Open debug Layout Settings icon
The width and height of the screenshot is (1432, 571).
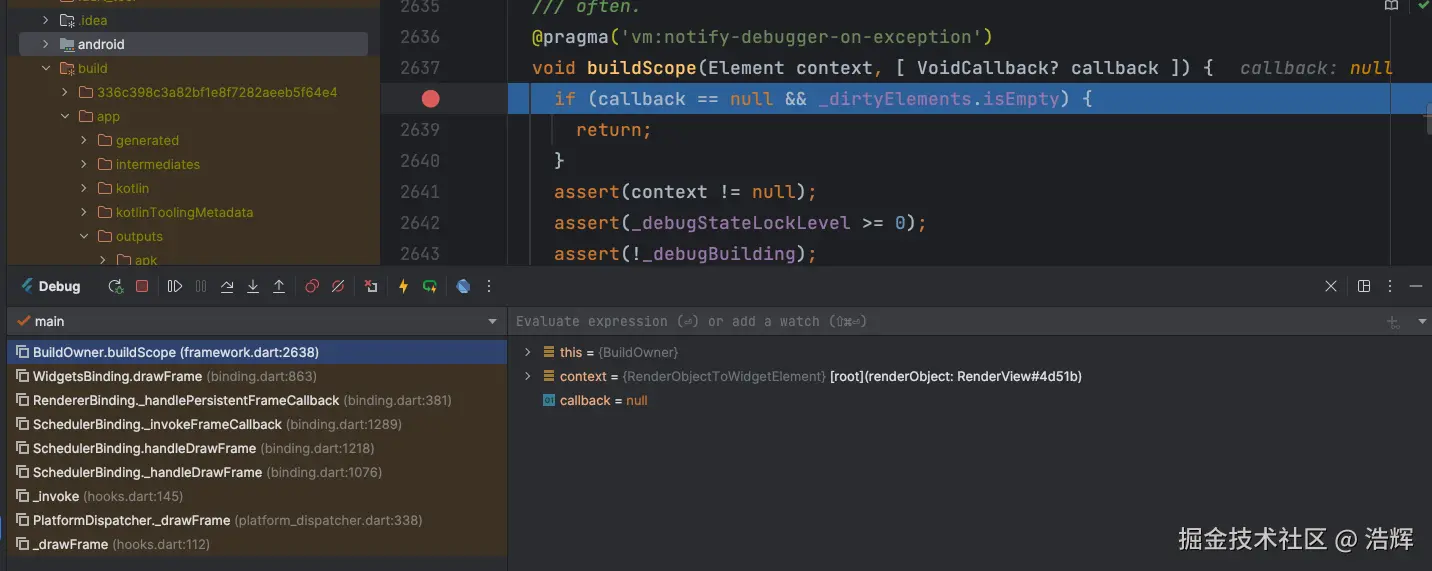[1364, 286]
